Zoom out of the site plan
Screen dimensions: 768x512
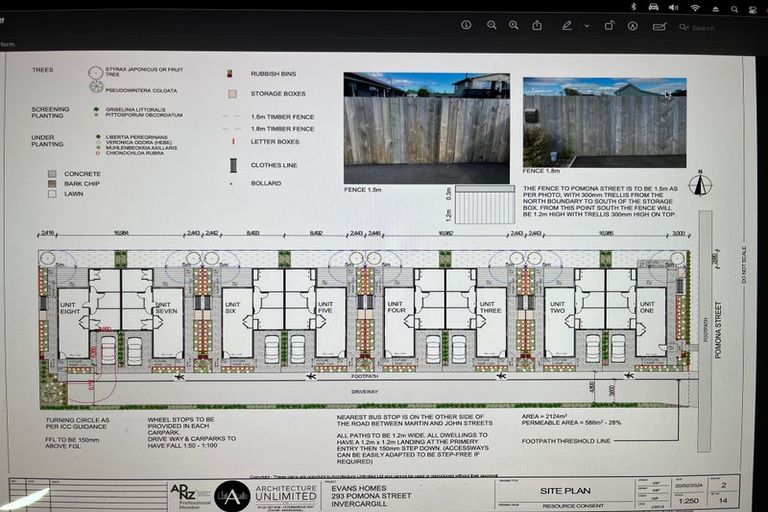point(492,25)
